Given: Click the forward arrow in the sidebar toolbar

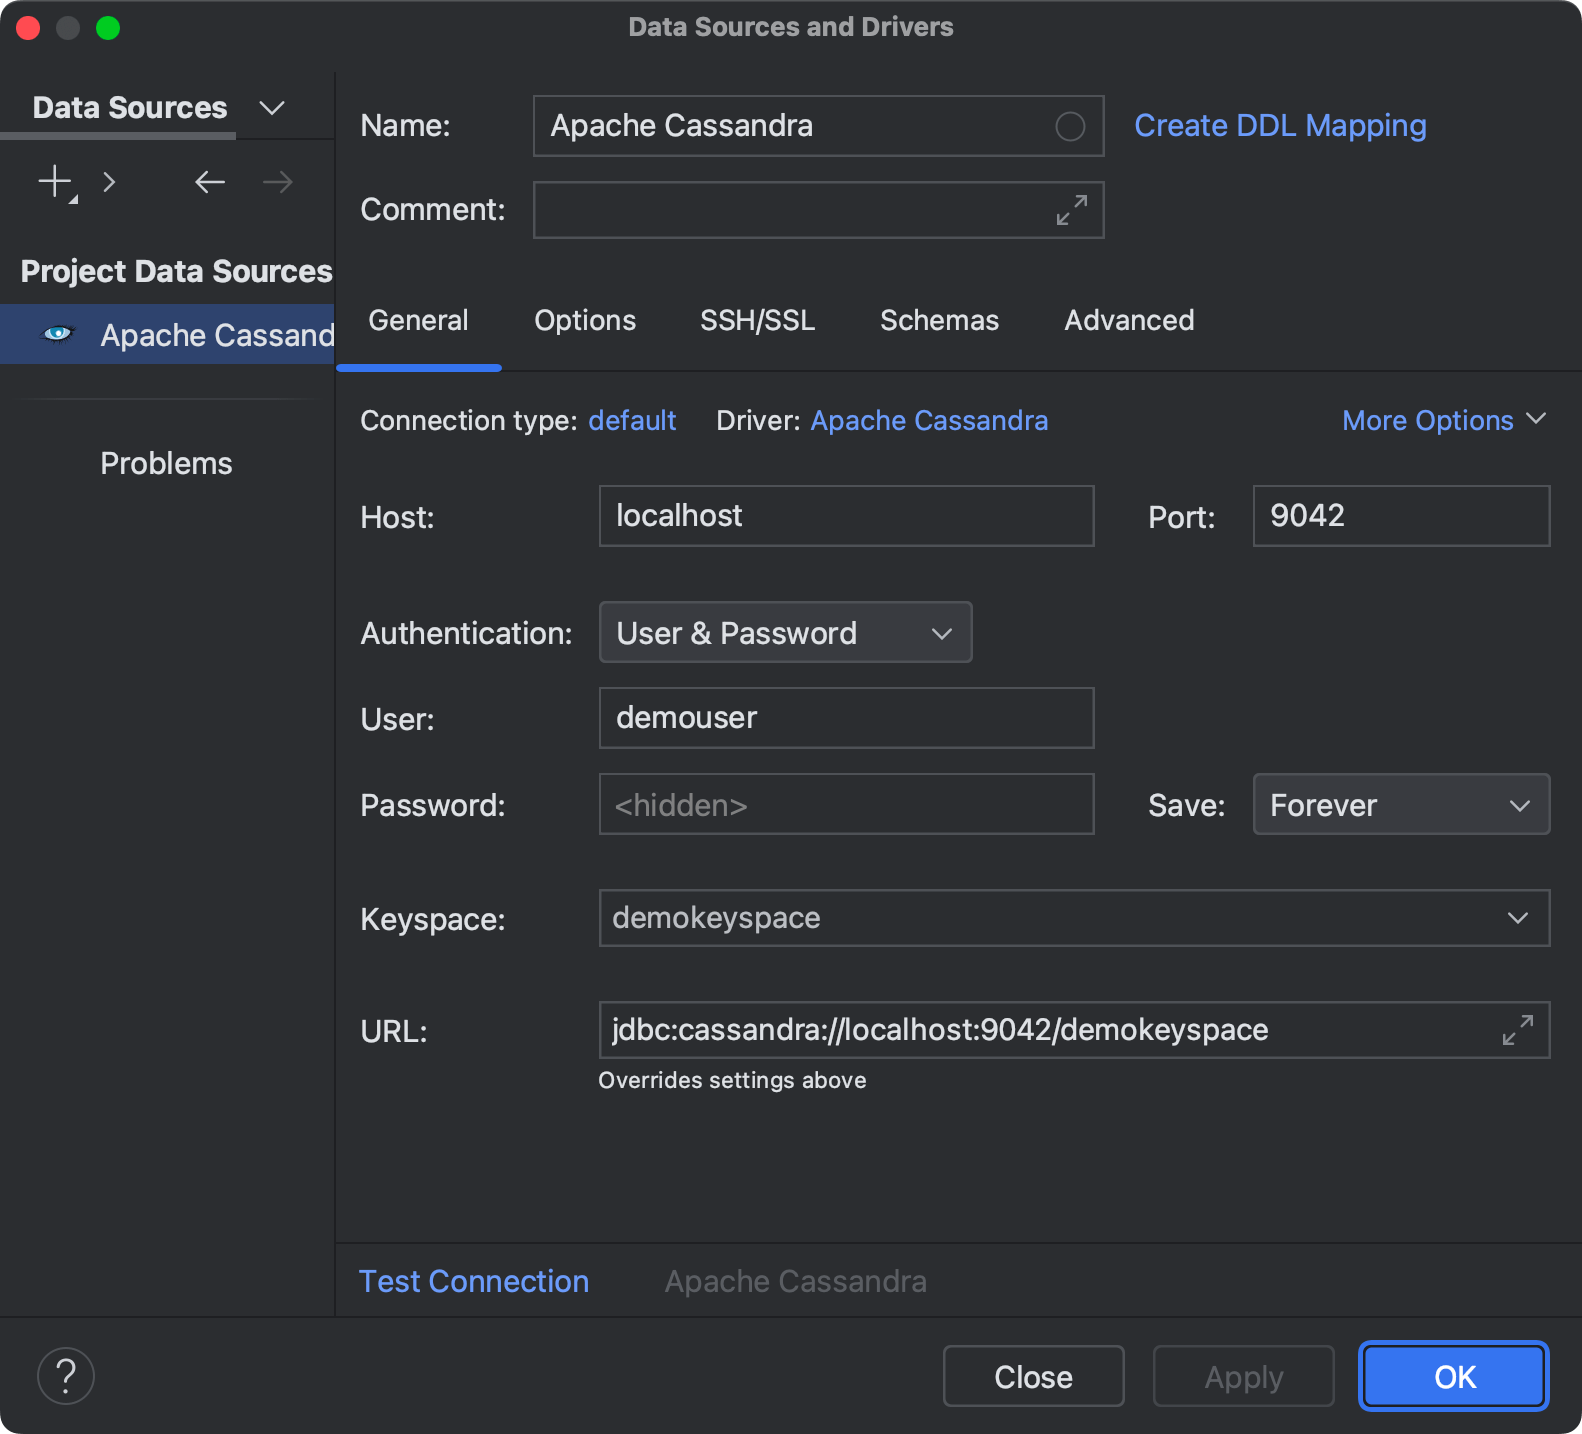Looking at the screenshot, I should coord(277,182).
